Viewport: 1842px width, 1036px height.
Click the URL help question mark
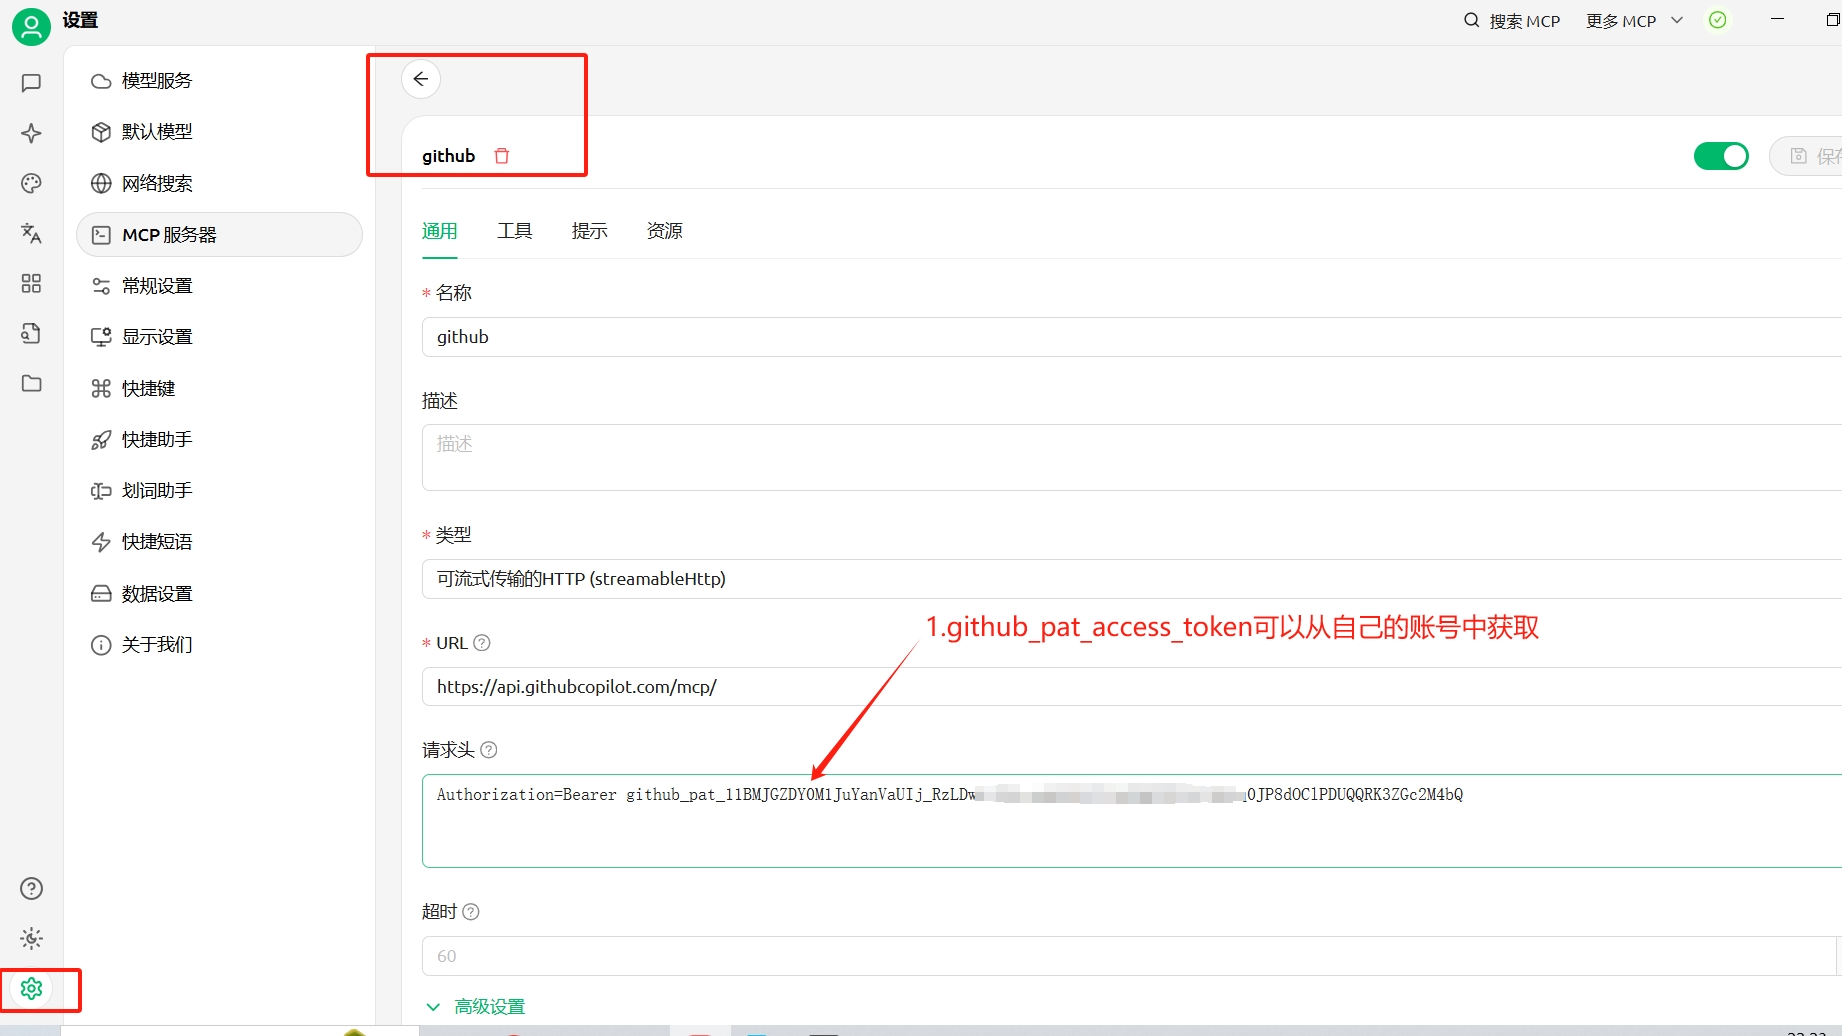click(x=482, y=643)
